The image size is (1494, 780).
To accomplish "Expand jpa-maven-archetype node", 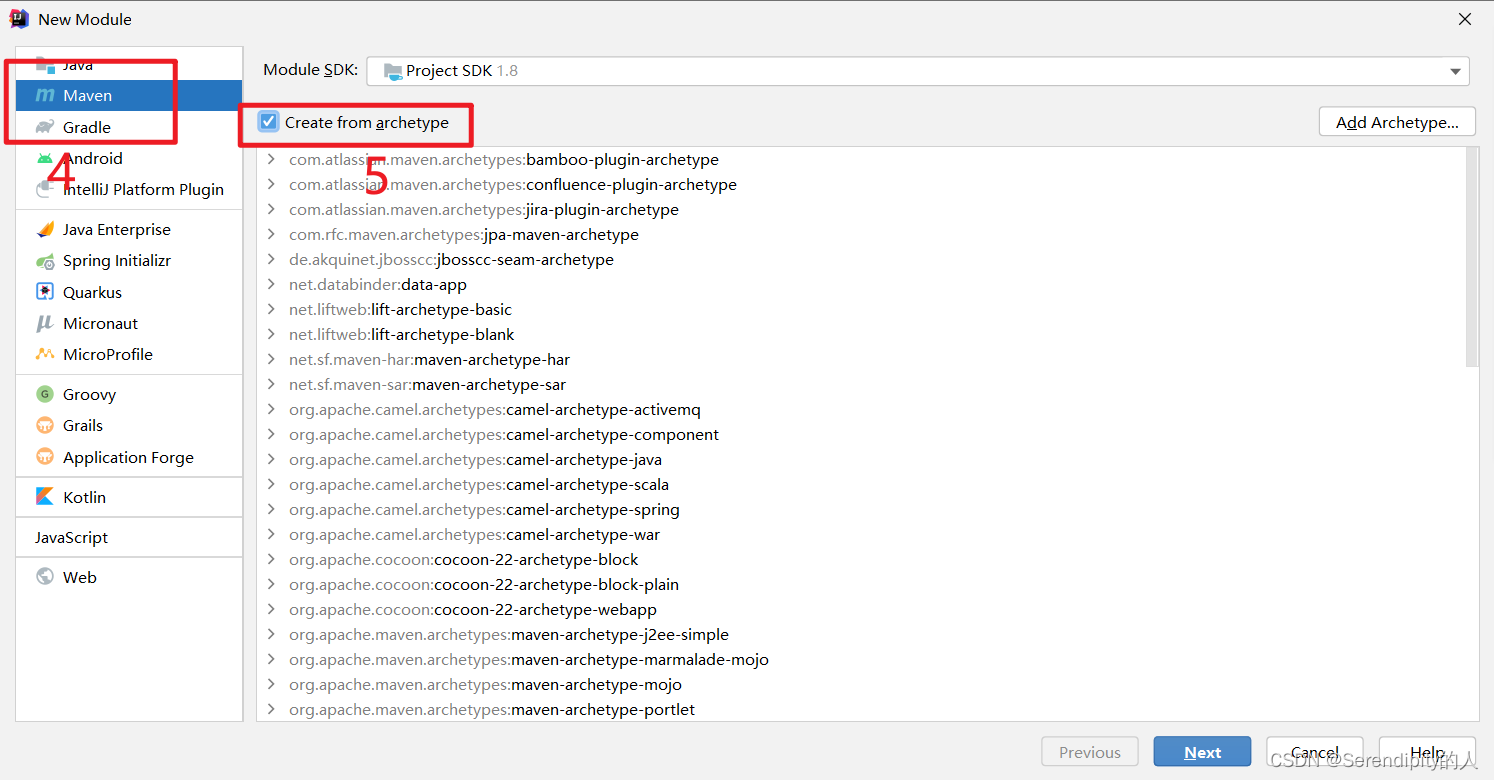I will (x=271, y=234).
